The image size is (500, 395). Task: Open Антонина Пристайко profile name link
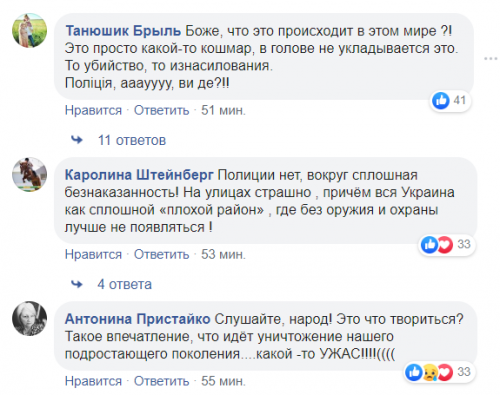137,319
